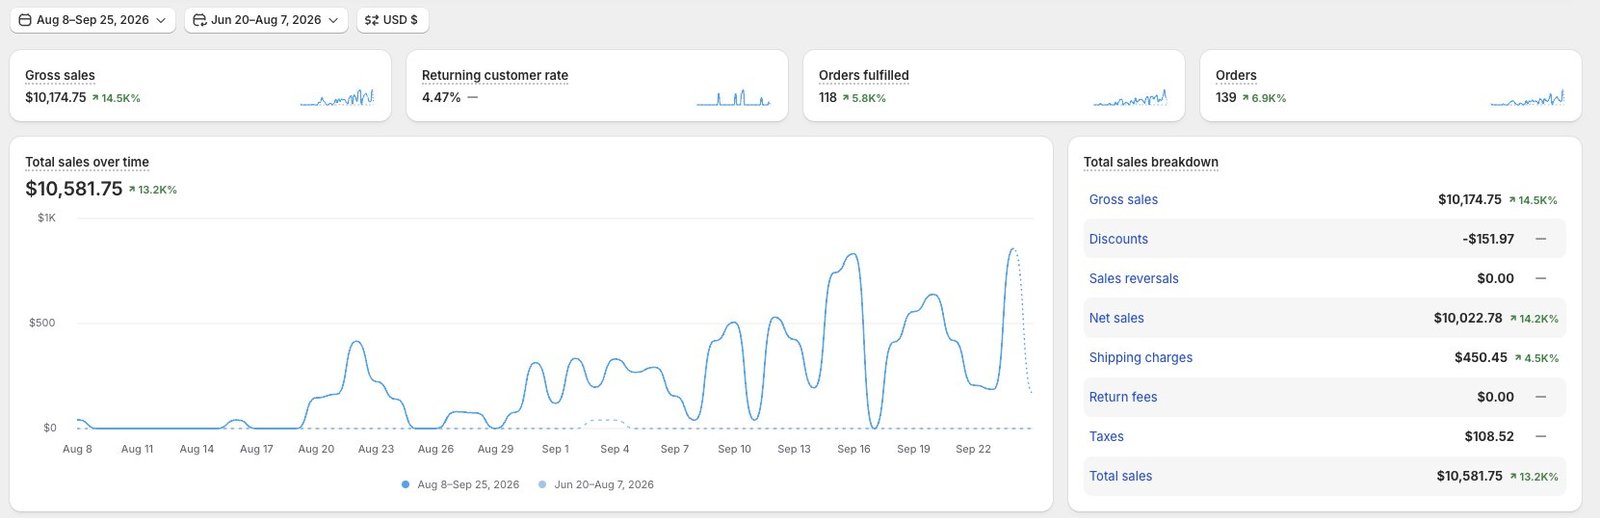This screenshot has height=518, width=1600.
Task: Click the Gross sales card sparkline chart
Action: tap(337, 98)
